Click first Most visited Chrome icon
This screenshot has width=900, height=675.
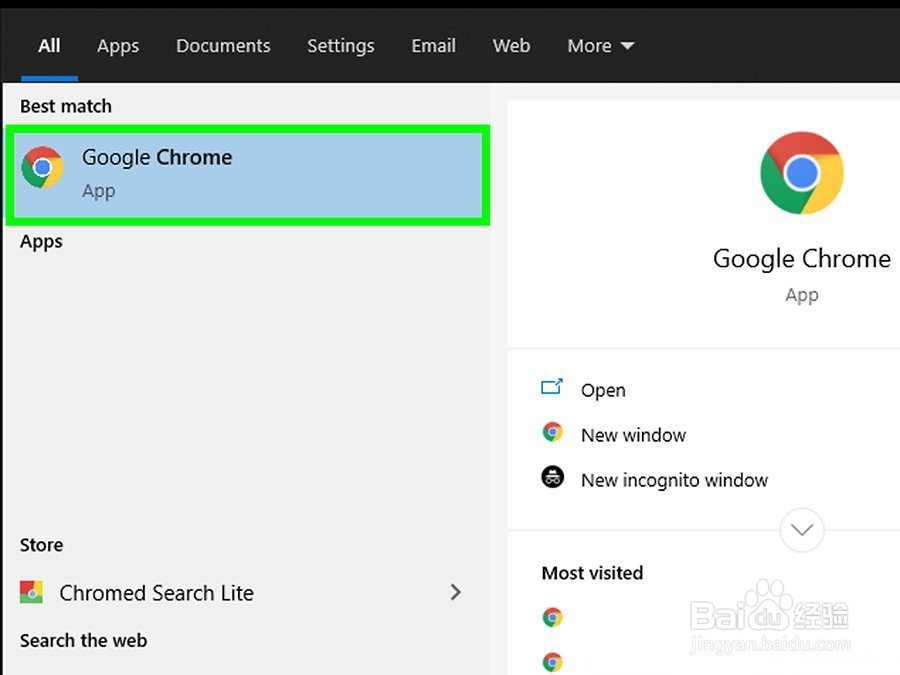tap(552, 618)
